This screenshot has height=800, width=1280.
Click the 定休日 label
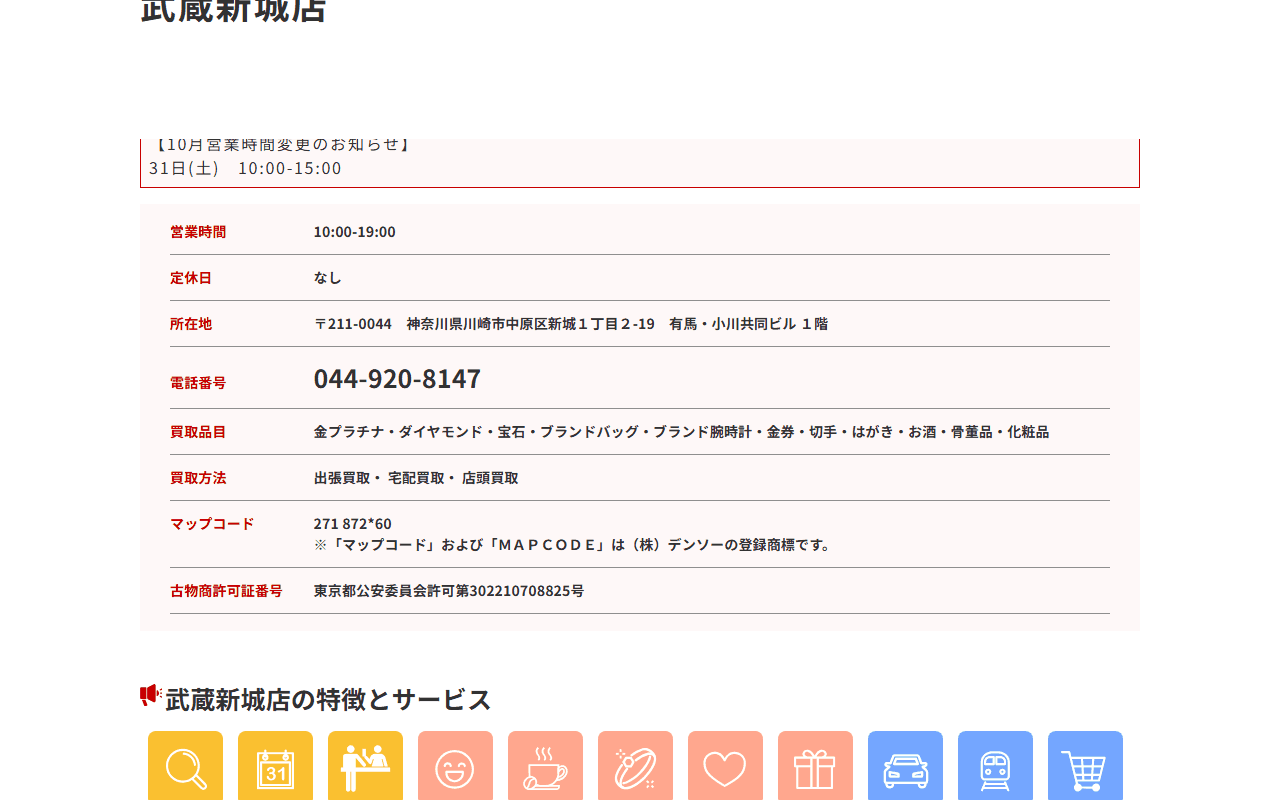click(191, 278)
